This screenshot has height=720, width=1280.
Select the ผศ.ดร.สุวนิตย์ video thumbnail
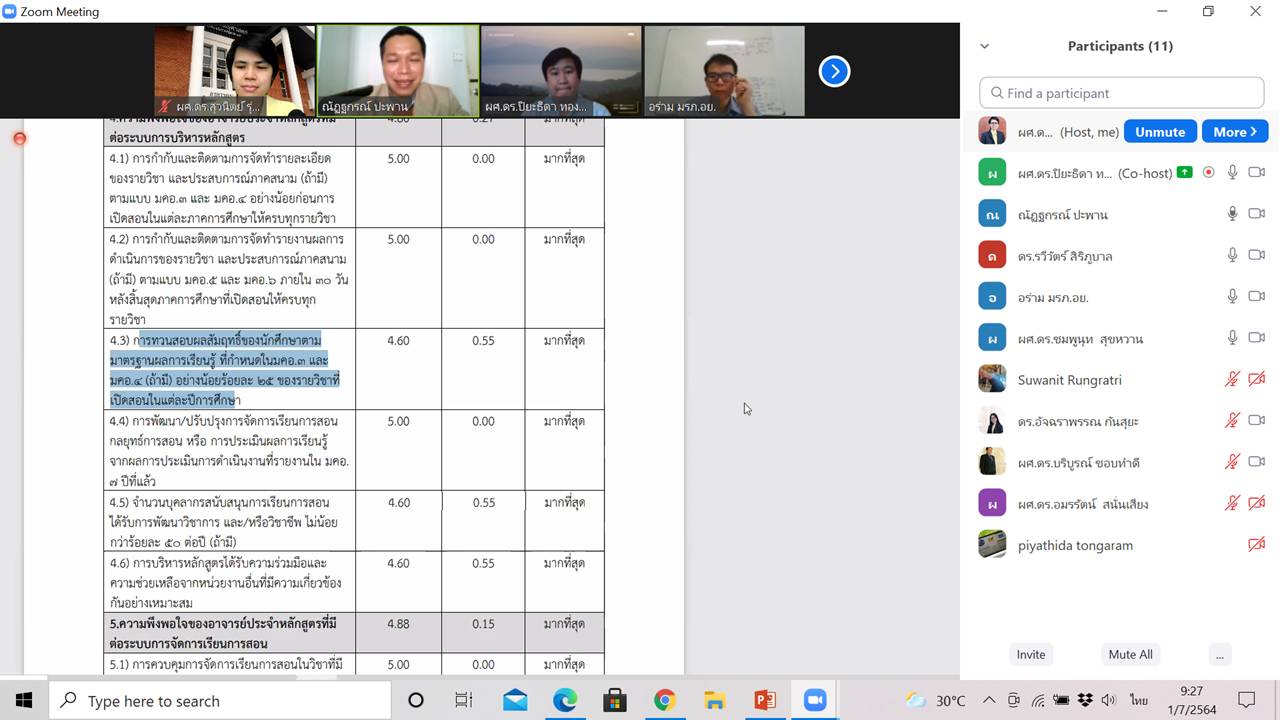pos(235,71)
